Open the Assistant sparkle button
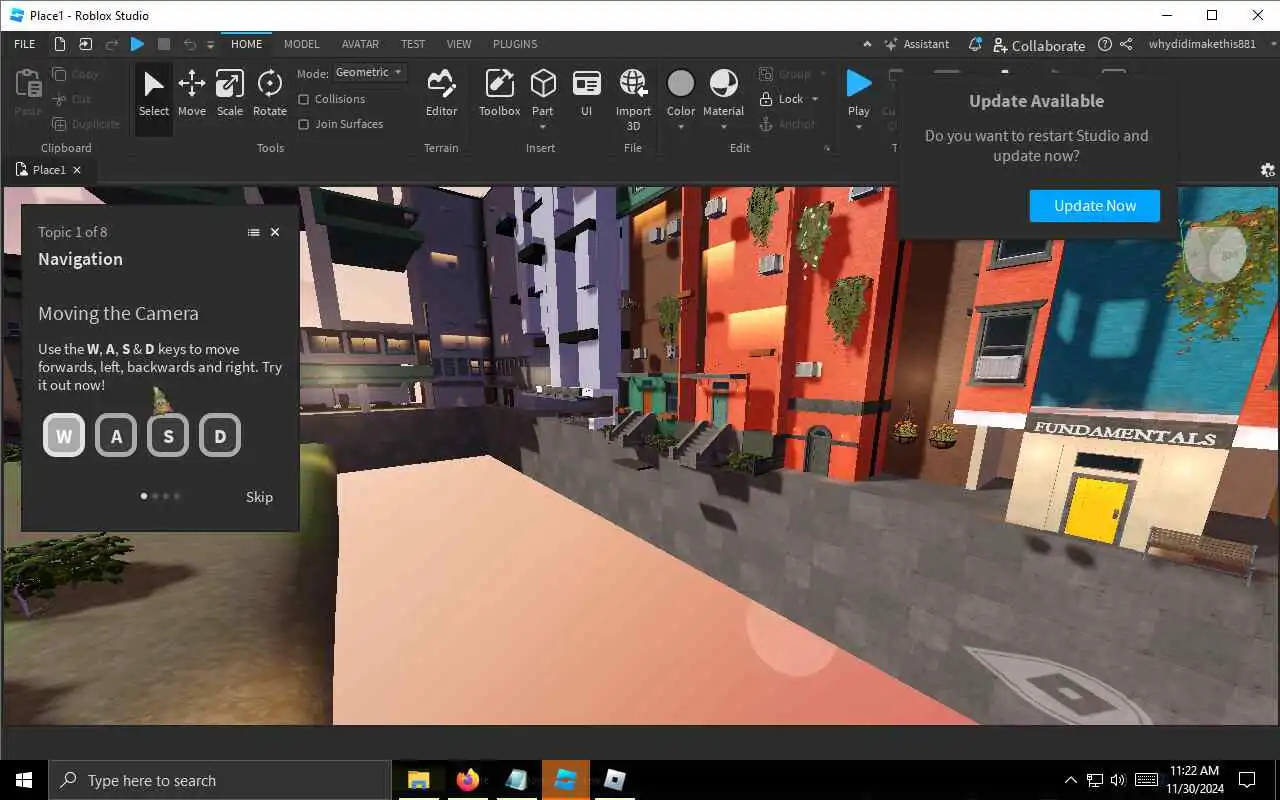 pyautogui.click(x=916, y=44)
